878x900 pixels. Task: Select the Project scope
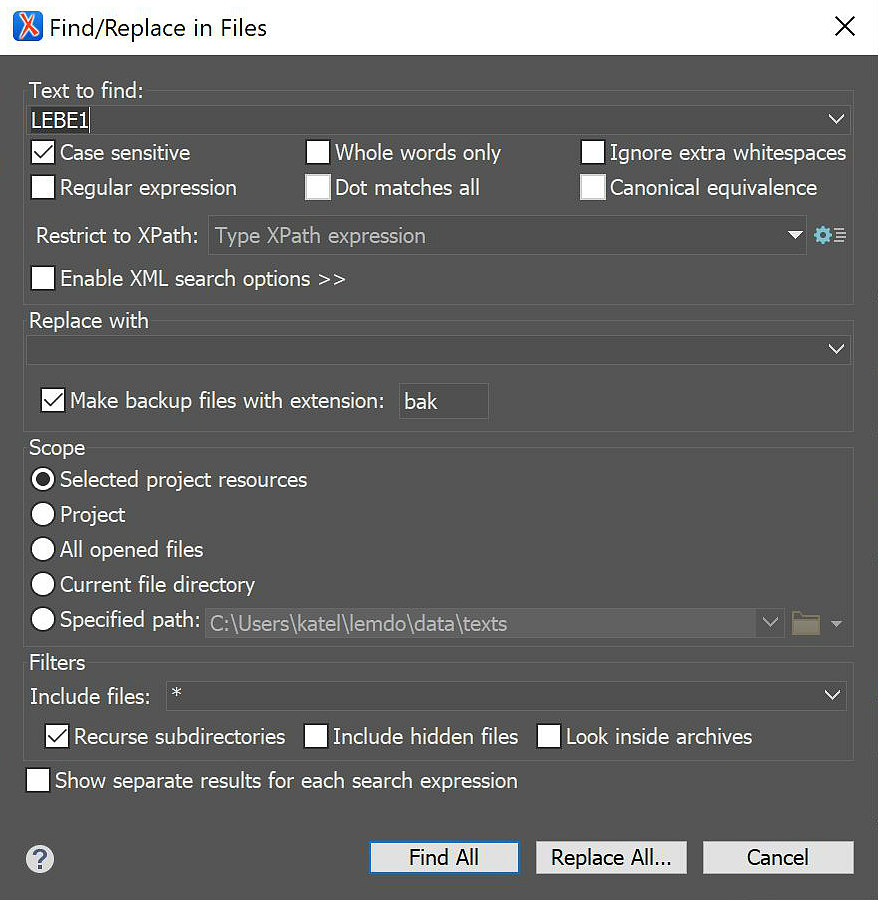click(41, 514)
